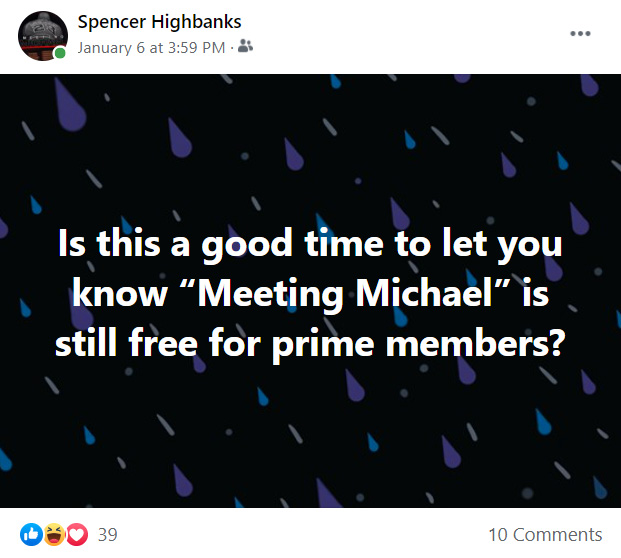Image resolution: width=621 pixels, height=558 pixels.
Task: Click the blue Like reaction icon
Action: 31,535
